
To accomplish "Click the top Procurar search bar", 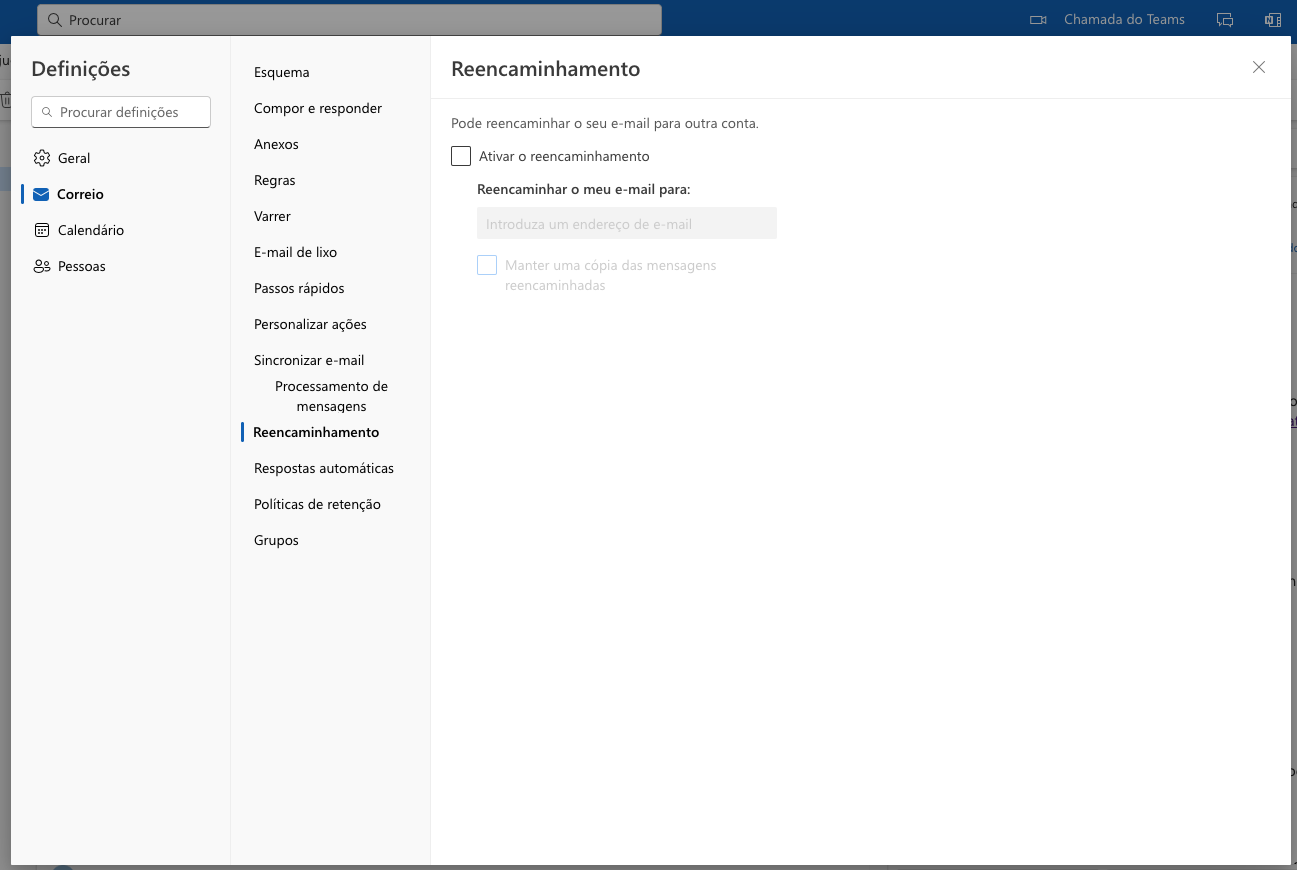I will tap(349, 20).
